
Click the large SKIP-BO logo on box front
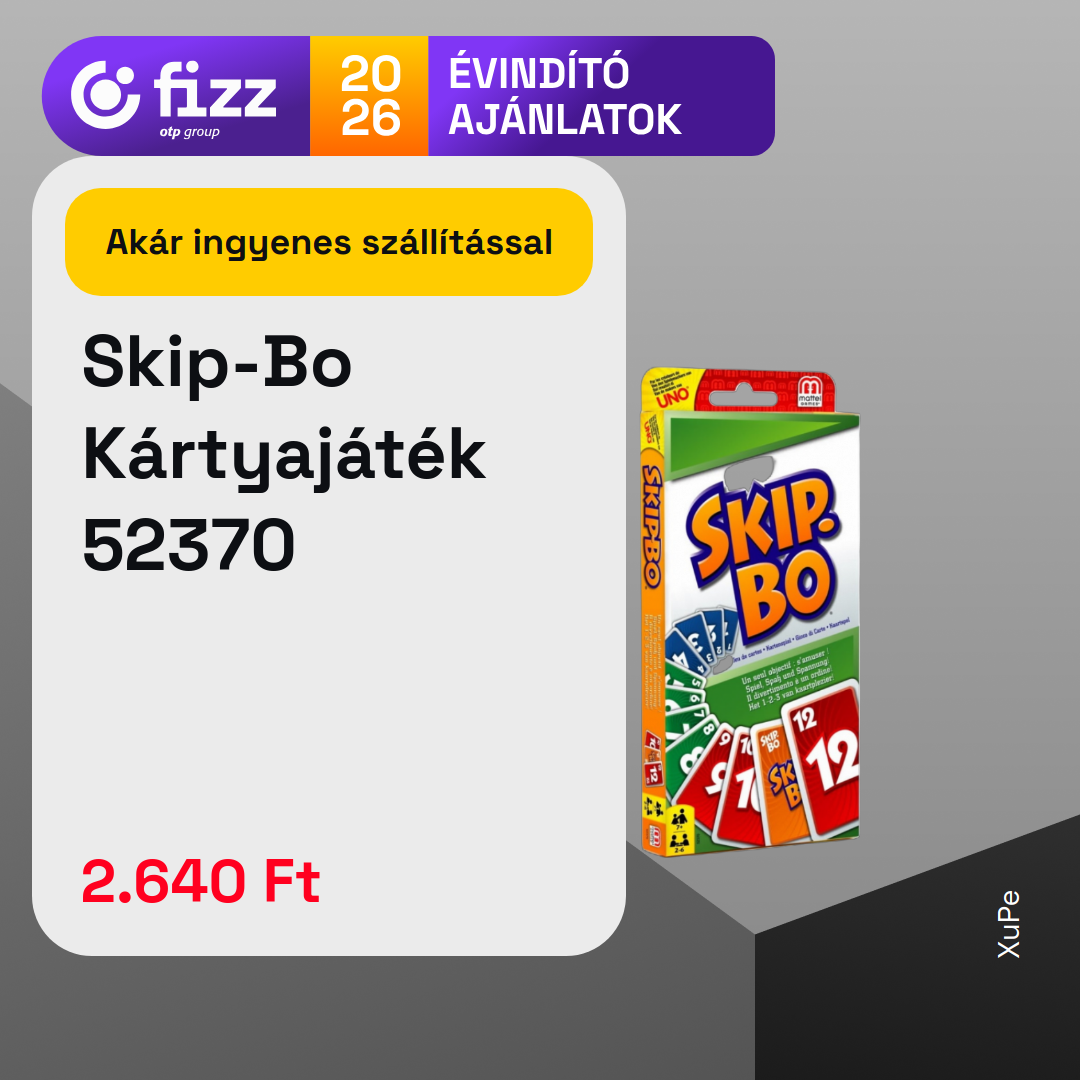(x=766, y=553)
